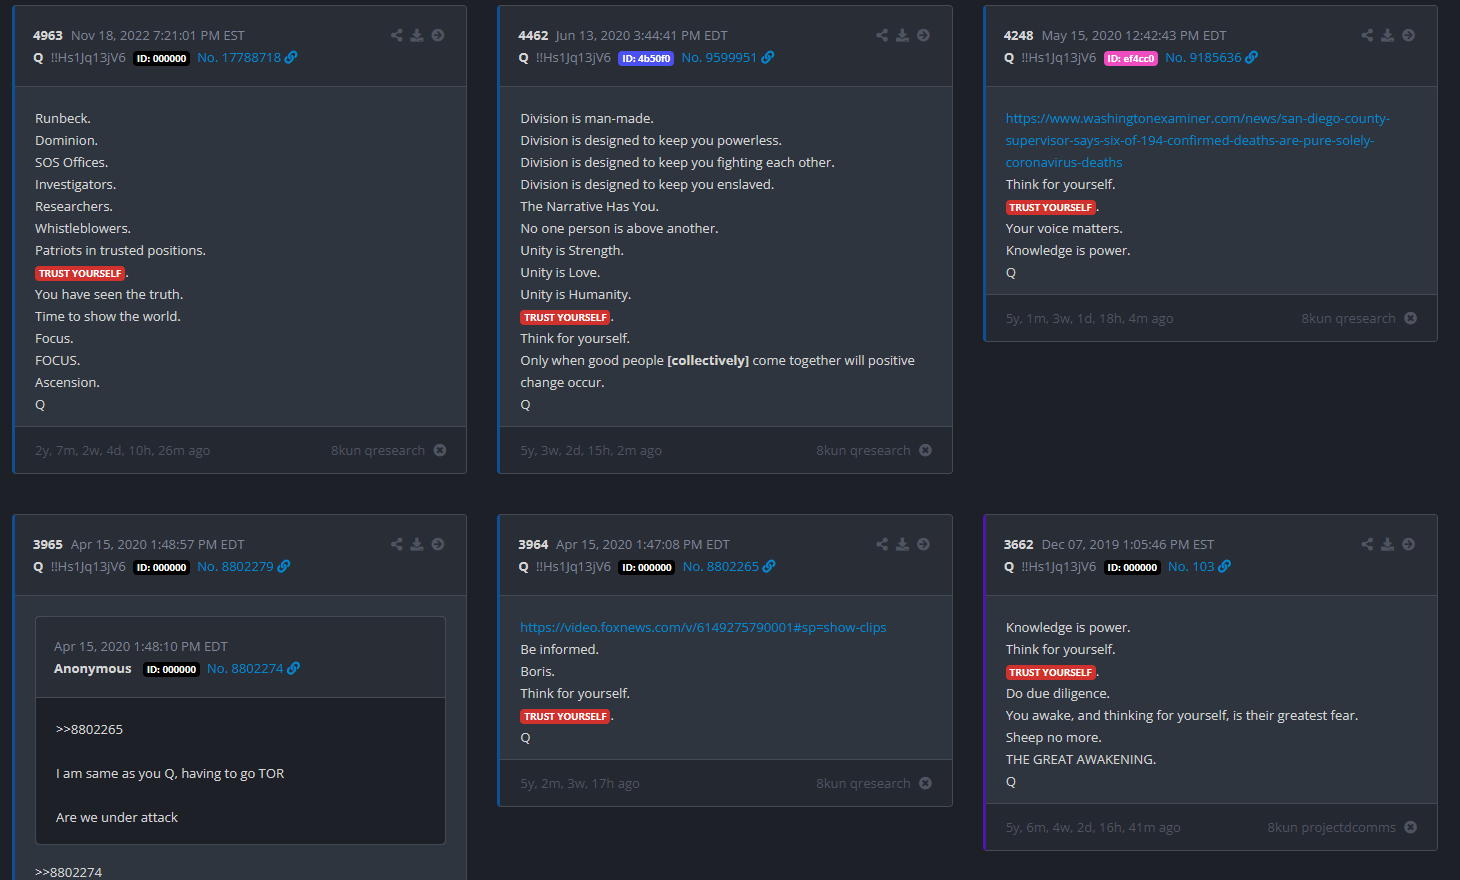
Task: Click the x-circle icon in post 4248 footer
Action: tap(1410, 318)
